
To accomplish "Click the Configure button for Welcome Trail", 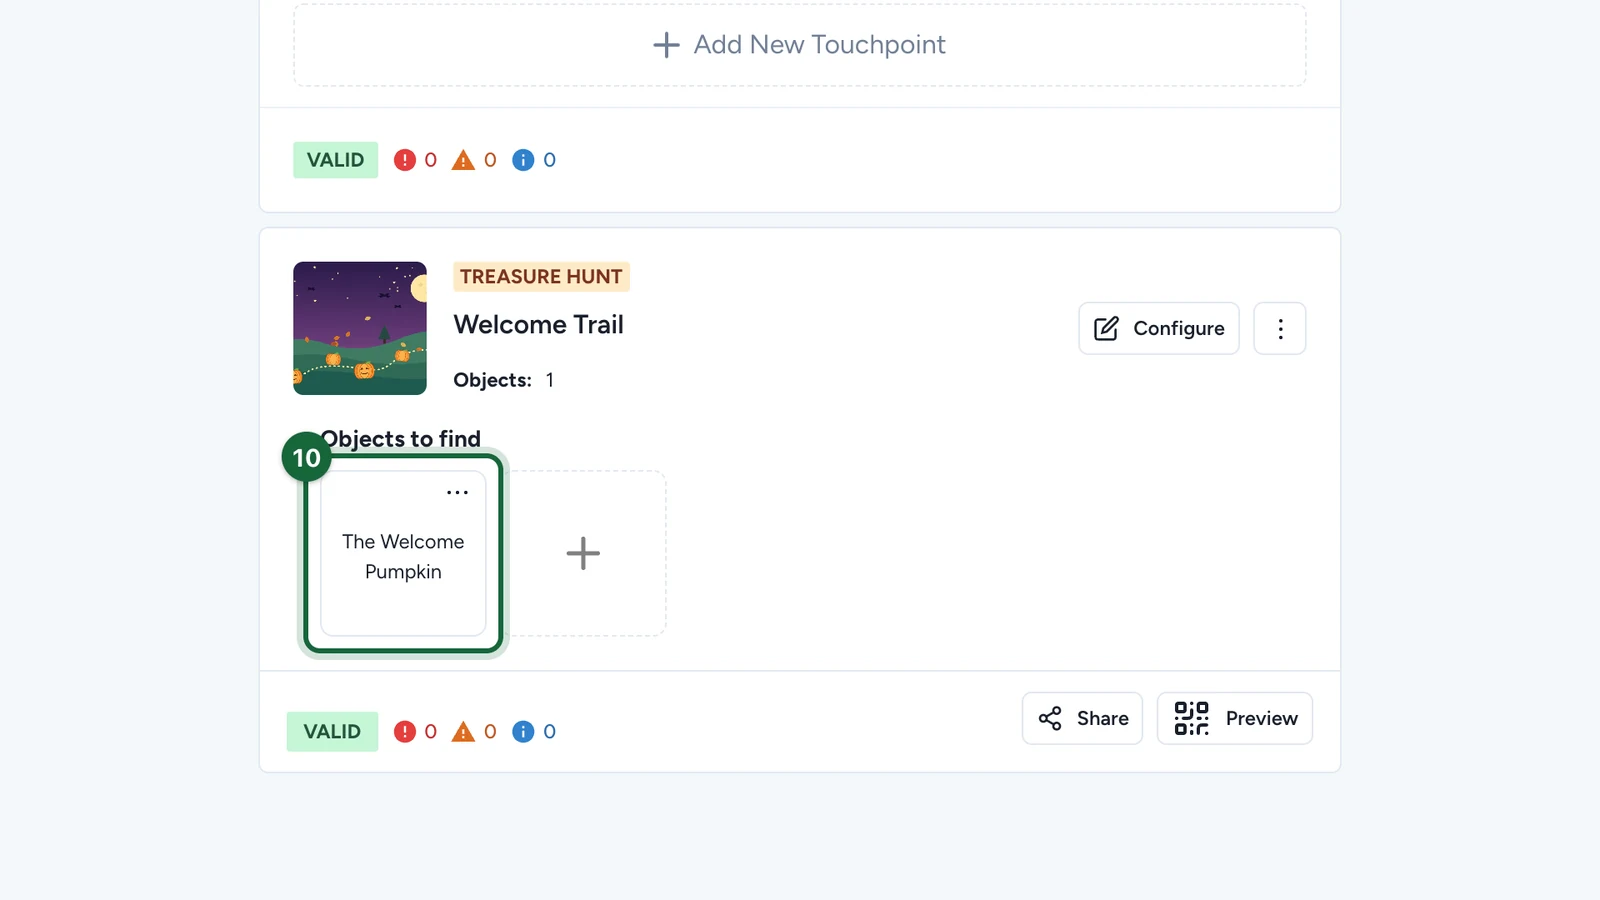I will [x=1159, y=328].
